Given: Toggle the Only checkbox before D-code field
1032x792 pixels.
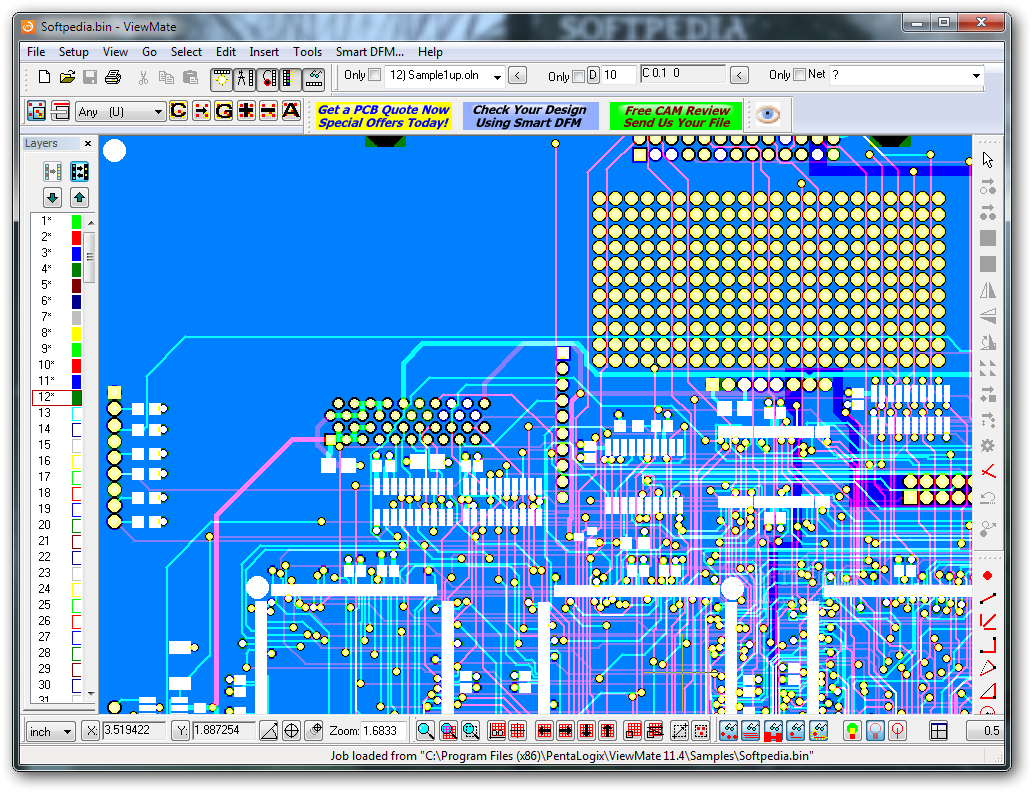Looking at the screenshot, I should (578, 76).
